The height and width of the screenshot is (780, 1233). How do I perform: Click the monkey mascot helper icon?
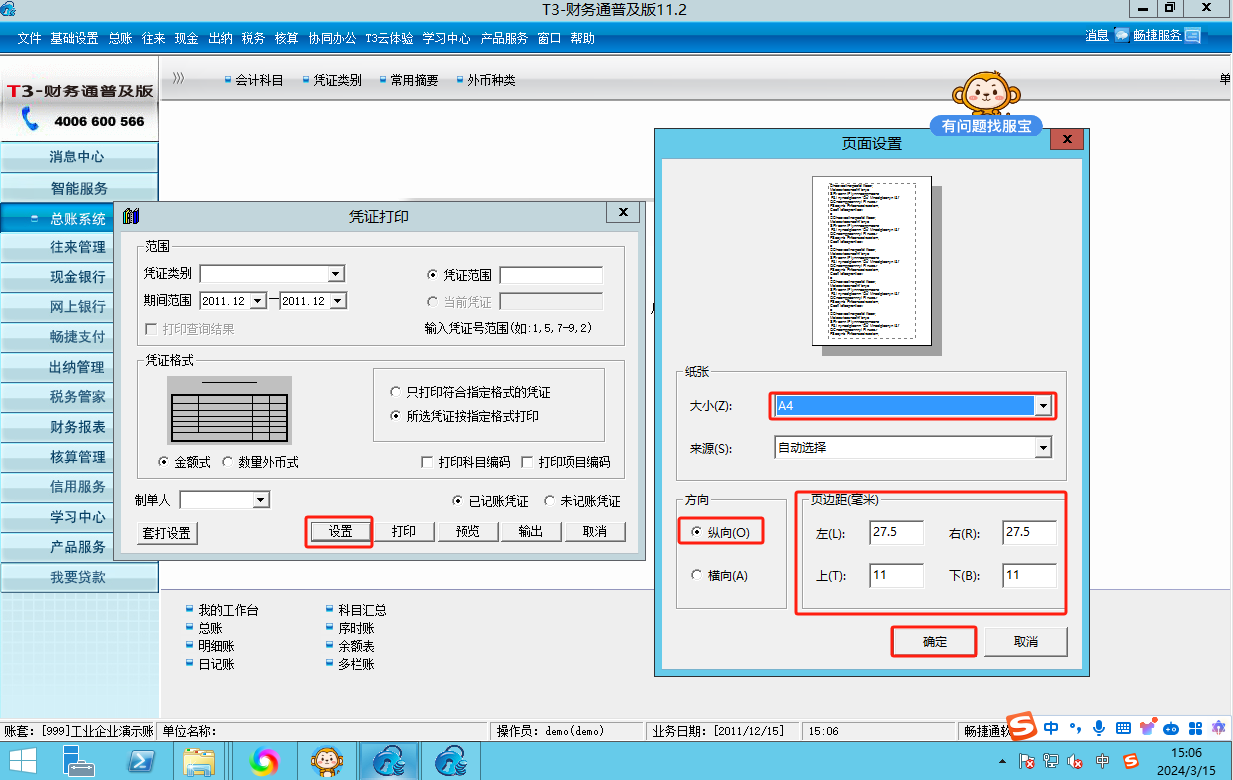pos(986,94)
